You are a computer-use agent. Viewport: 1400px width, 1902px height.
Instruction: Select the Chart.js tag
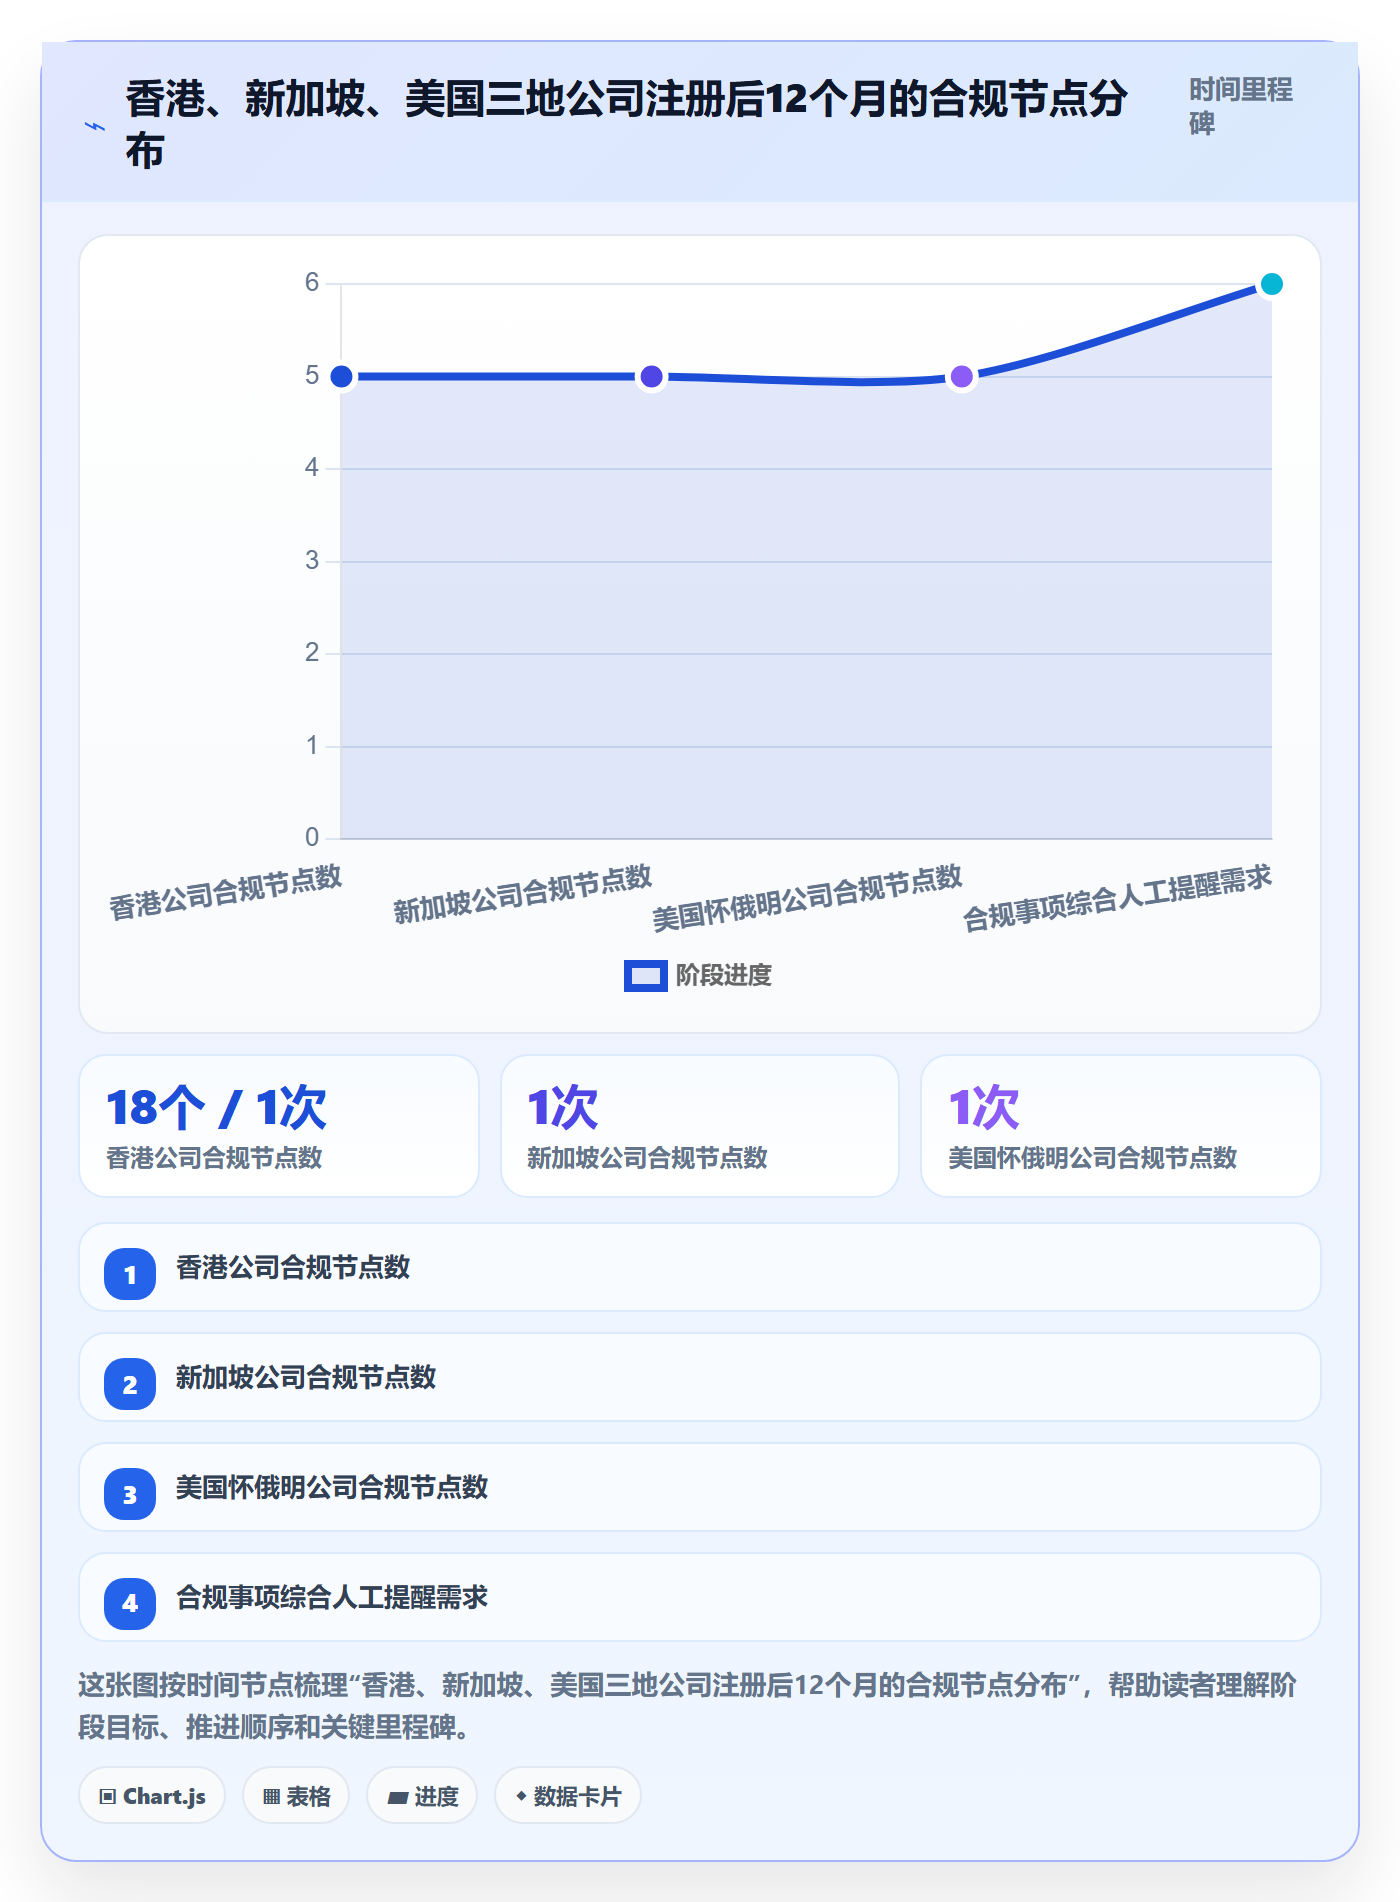coord(152,1796)
